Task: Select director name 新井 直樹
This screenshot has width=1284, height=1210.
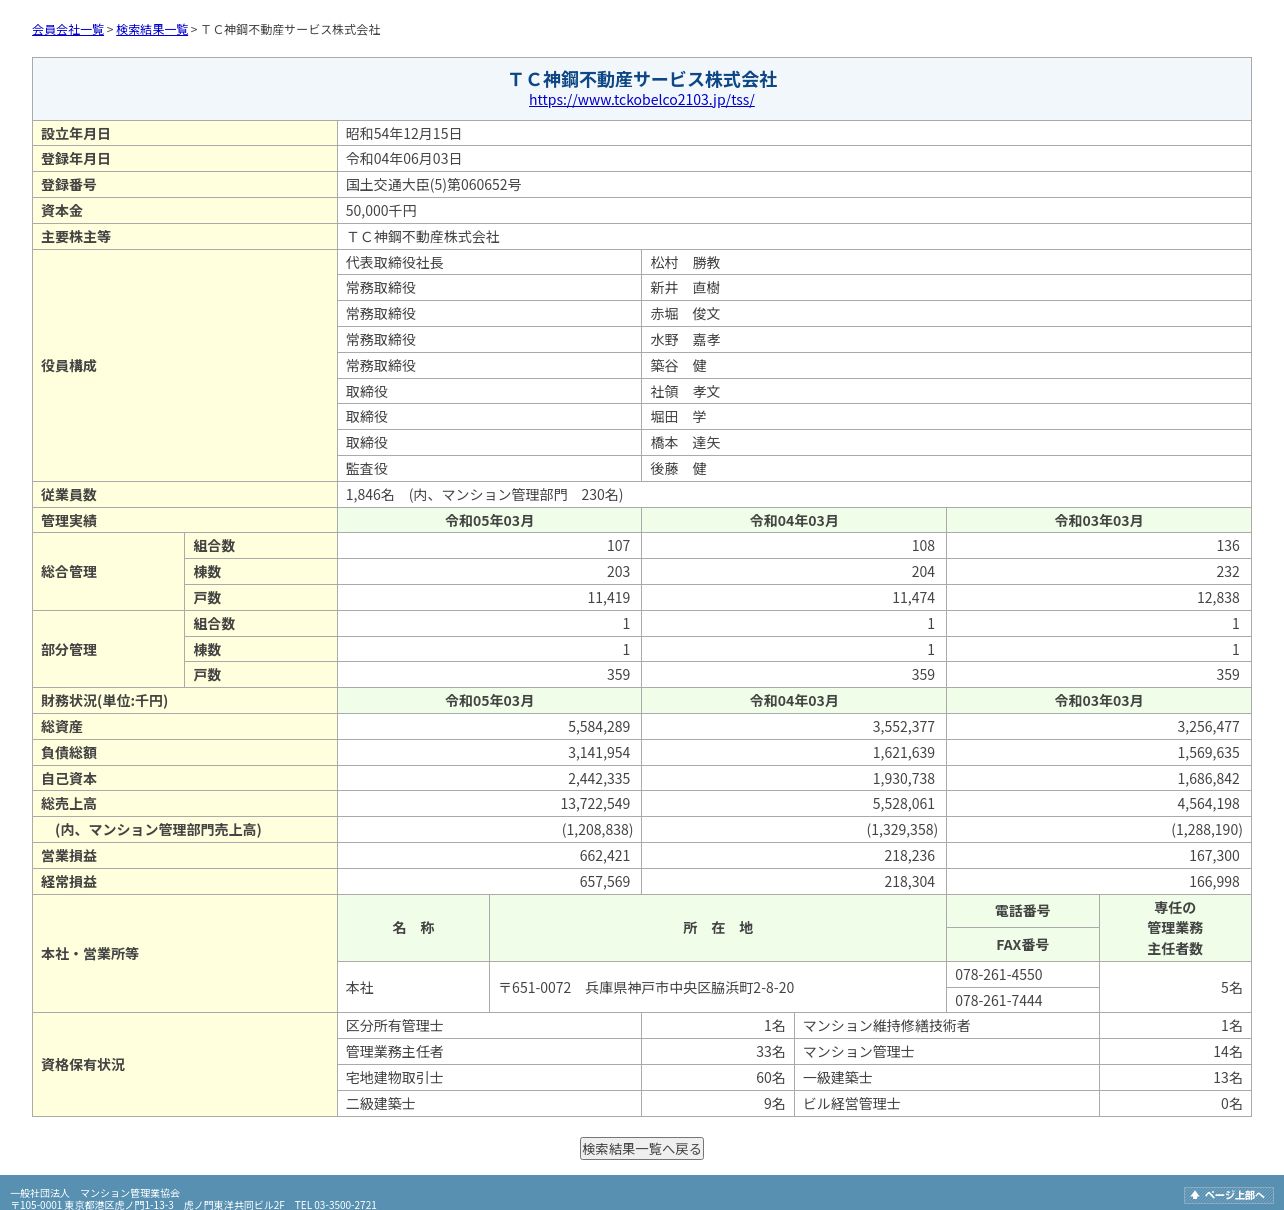Action: click(685, 288)
